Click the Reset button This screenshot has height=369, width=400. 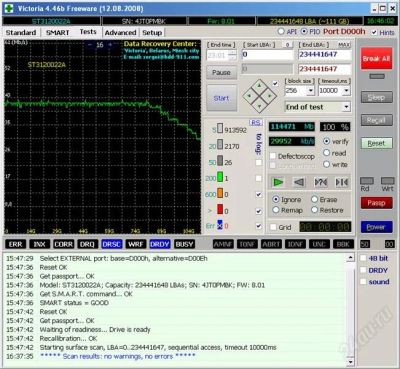377,143
